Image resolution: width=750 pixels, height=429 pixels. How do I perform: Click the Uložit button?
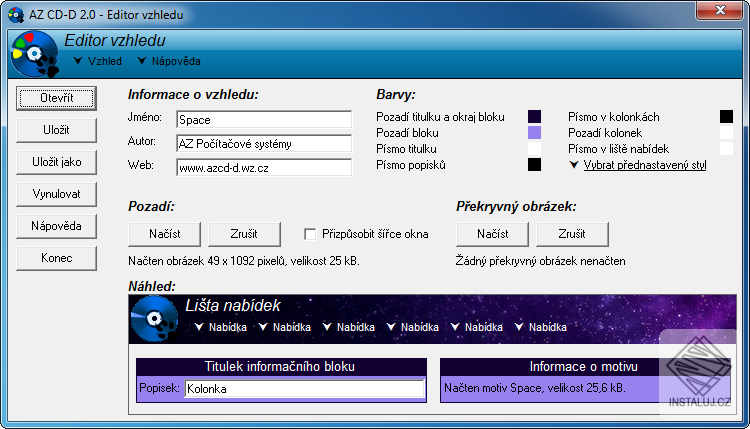point(56,130)
